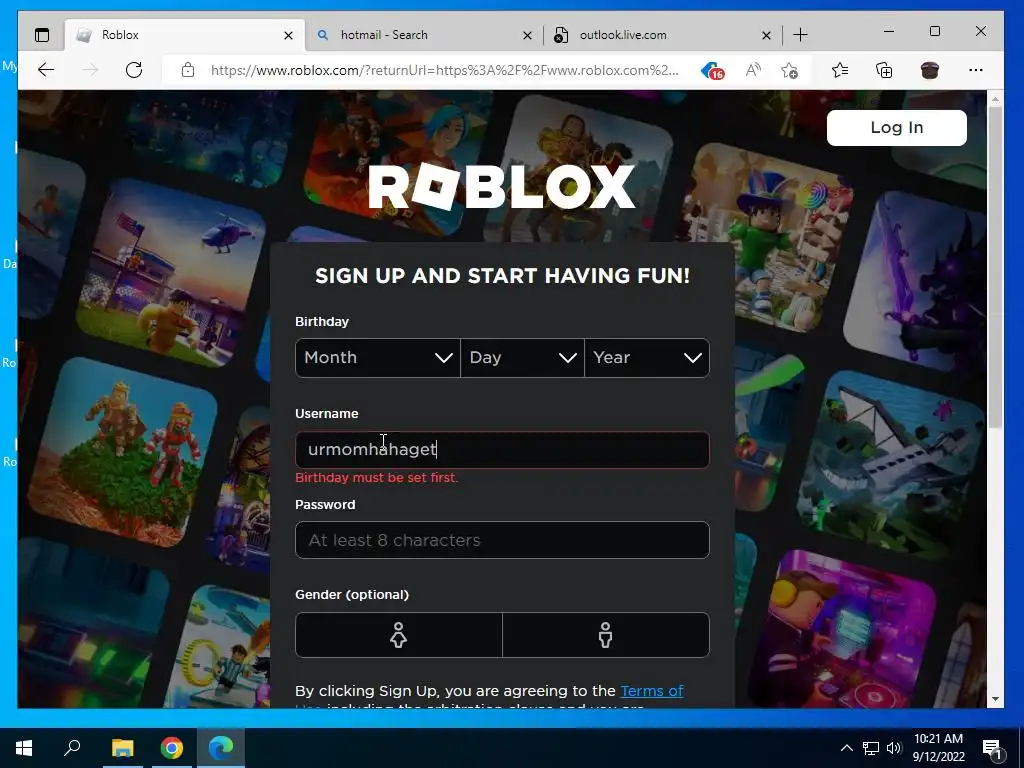1024x768 pixels.
Task: Open the Terms of Use link
Action: coord(651,691)
